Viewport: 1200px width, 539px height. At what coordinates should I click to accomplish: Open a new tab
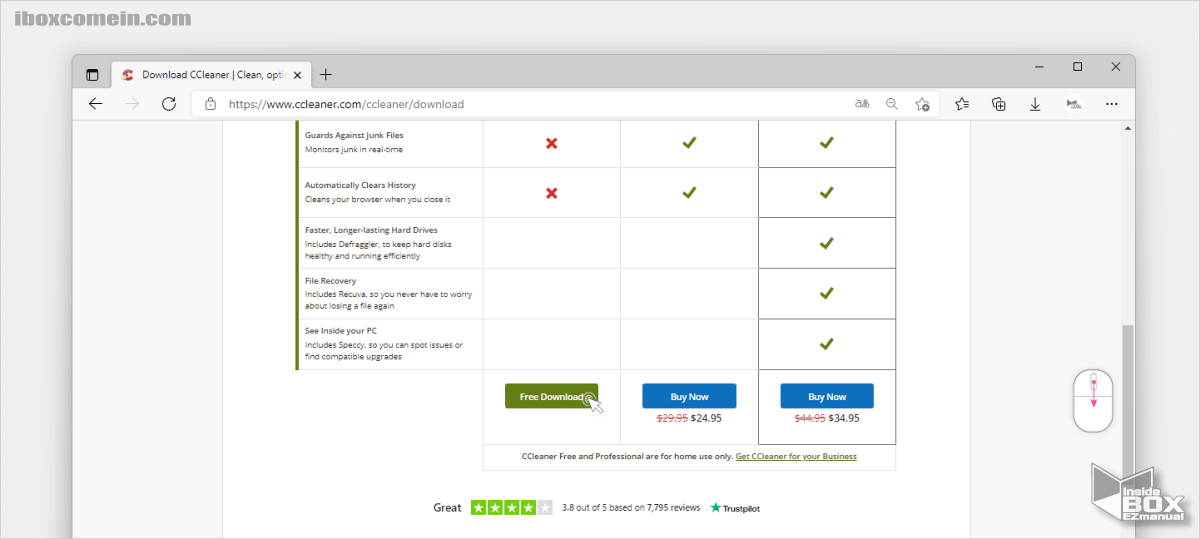pos(326,74)
